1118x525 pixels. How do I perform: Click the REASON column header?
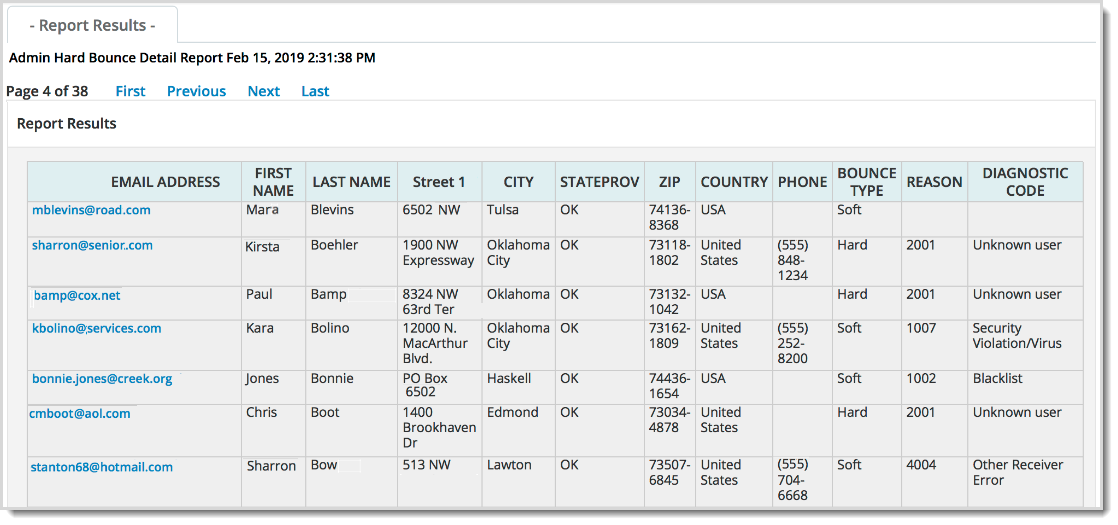(x=934, y=182)
